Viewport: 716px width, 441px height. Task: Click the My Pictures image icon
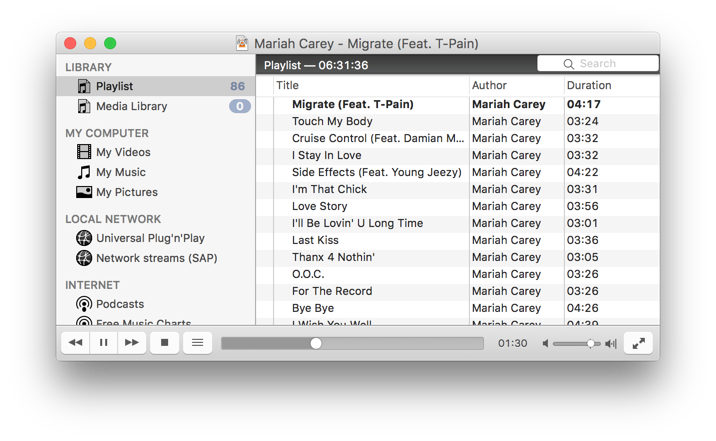84,192
